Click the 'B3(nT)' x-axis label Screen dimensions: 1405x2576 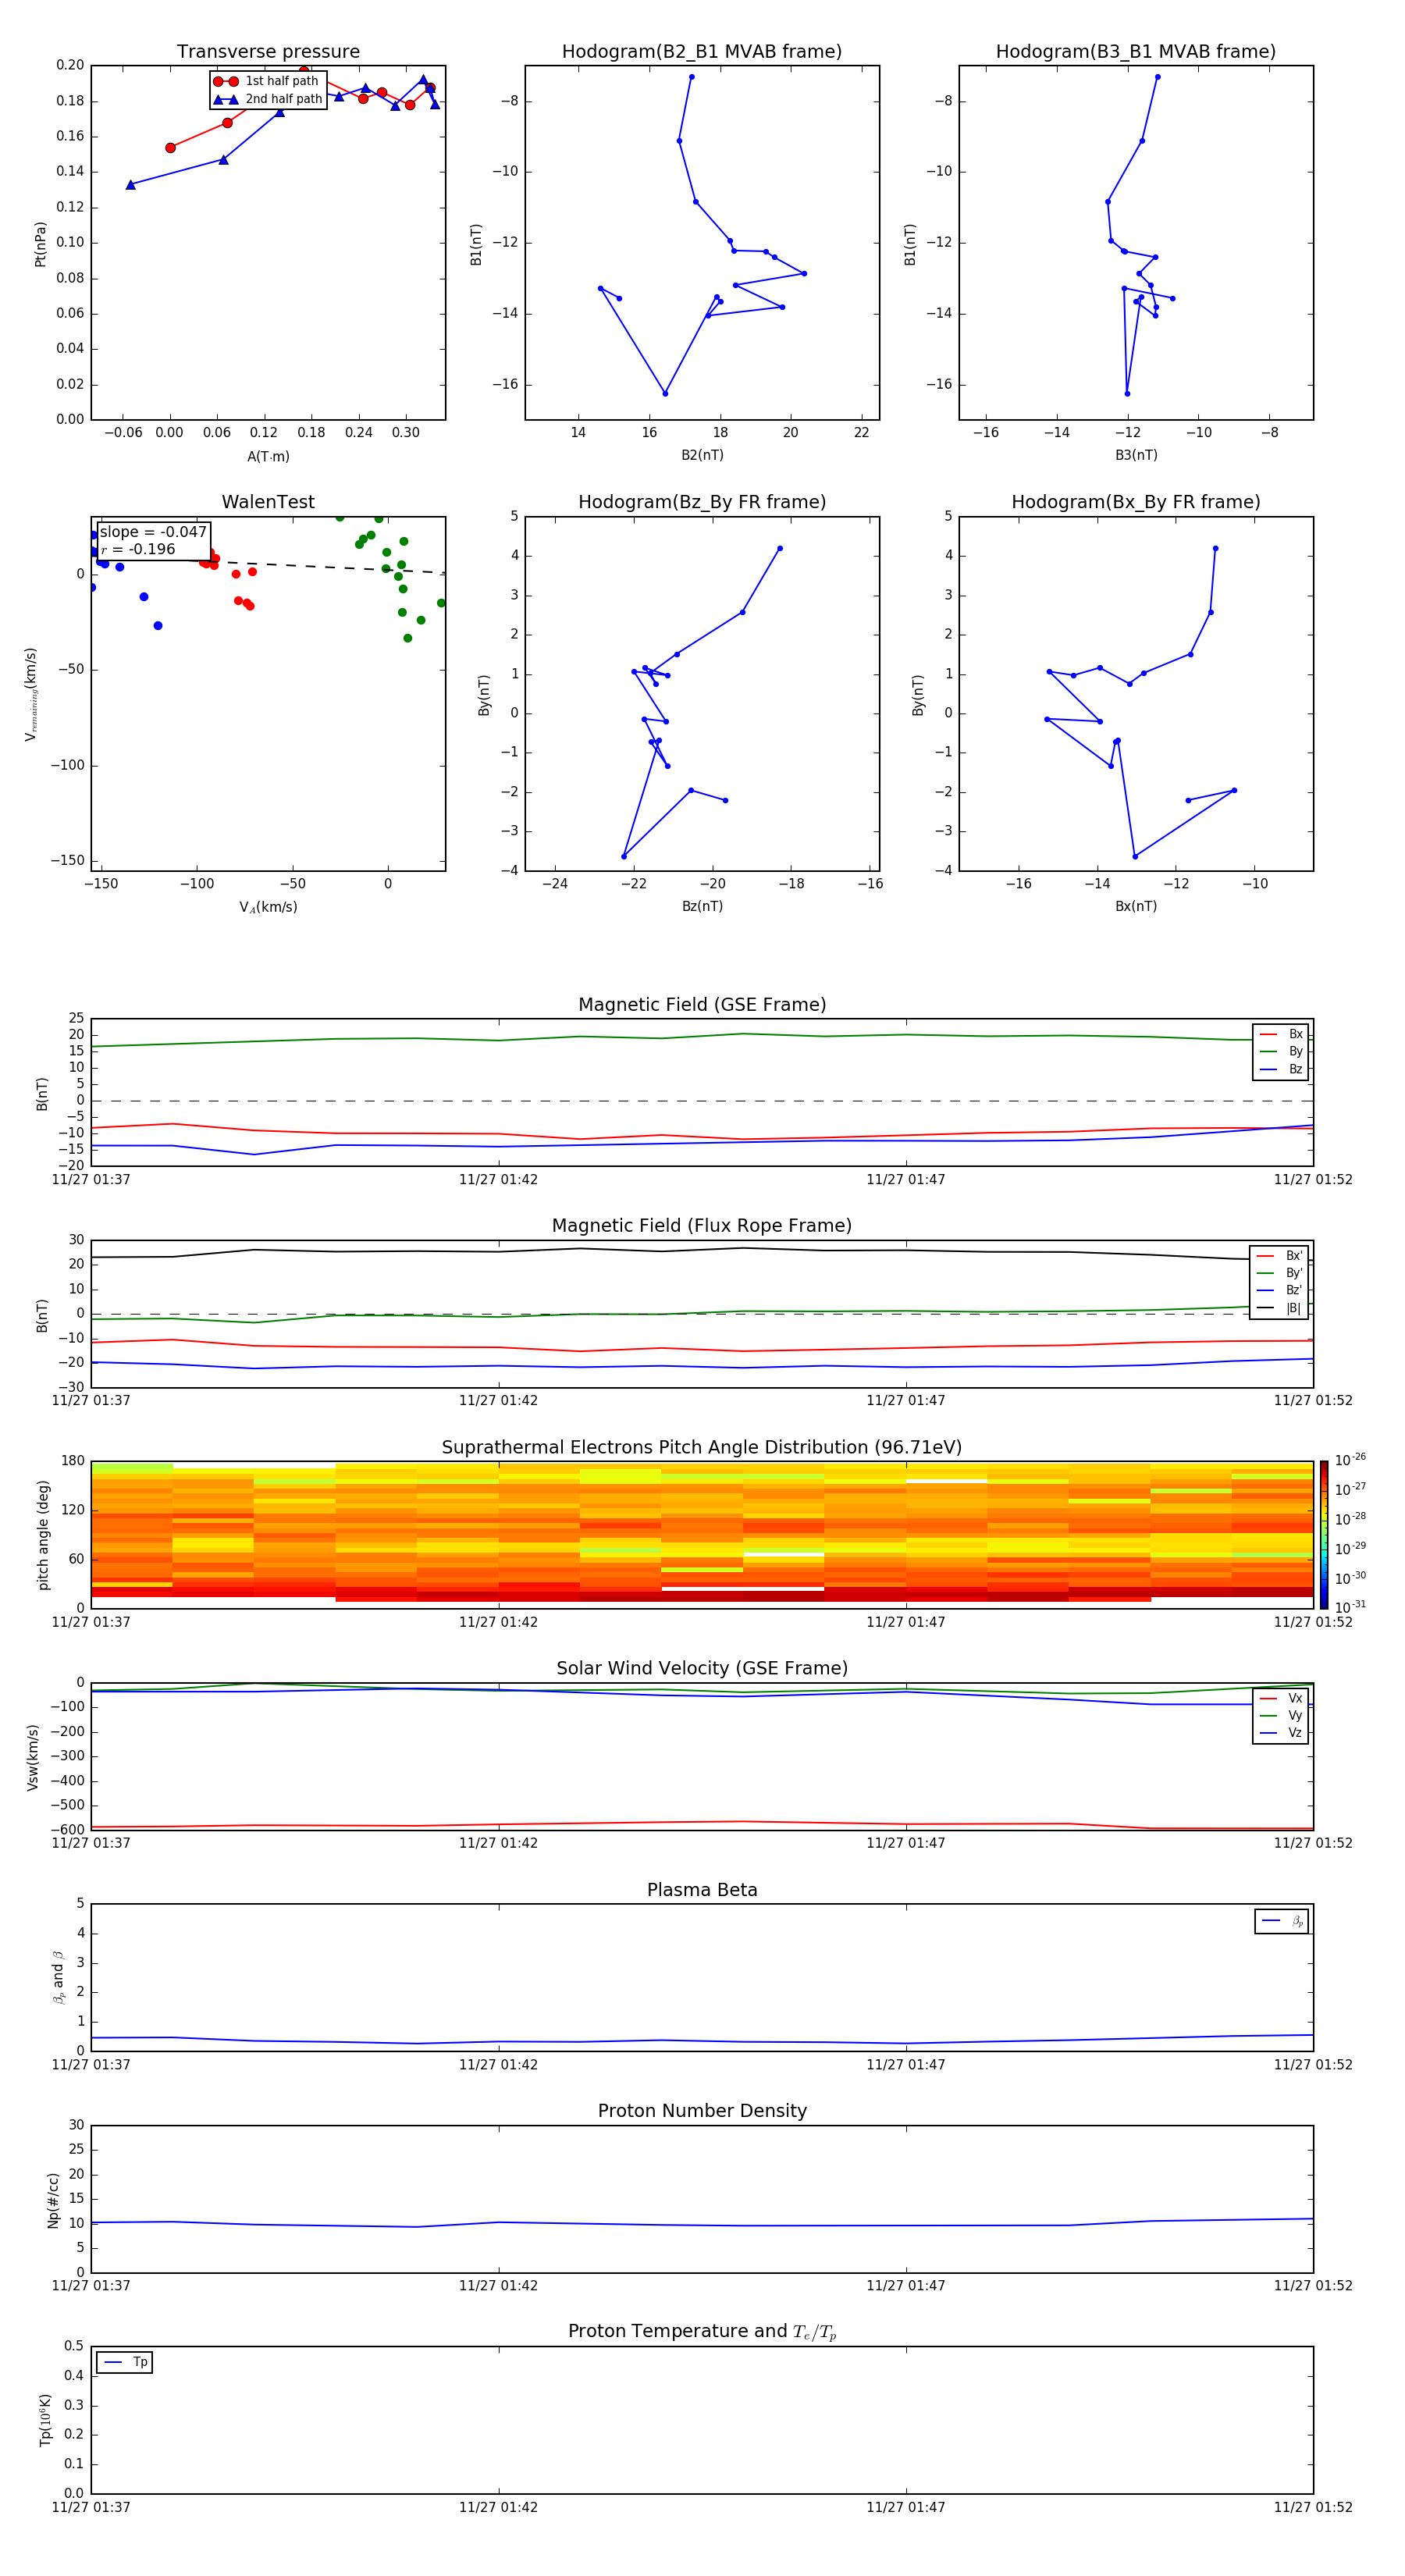point(1136,455)
